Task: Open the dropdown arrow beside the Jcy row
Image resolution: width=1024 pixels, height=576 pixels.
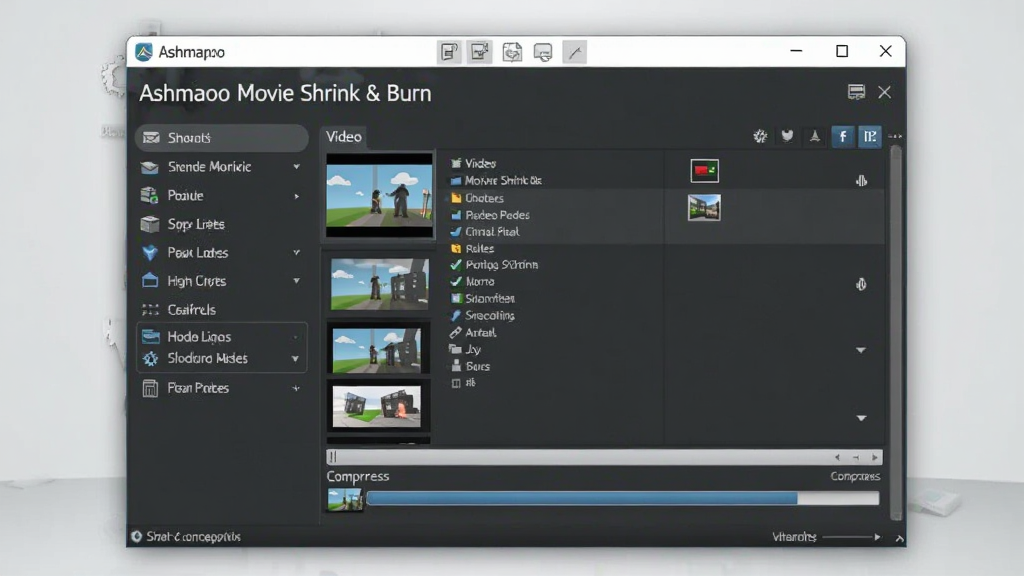Action: [x=861, y=350]
